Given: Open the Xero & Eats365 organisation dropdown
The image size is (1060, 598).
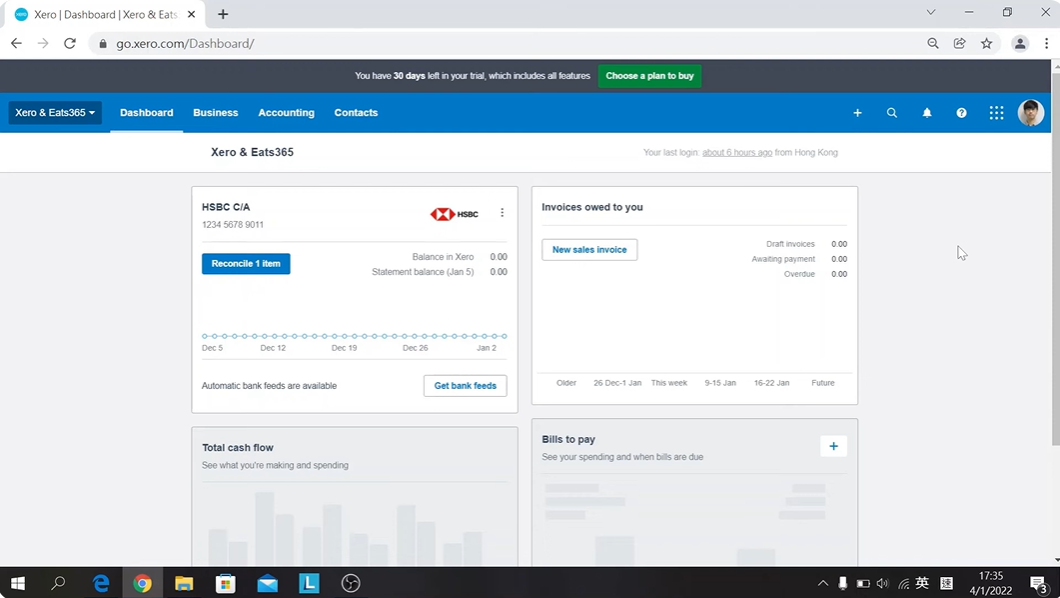Looking at the screenshot, I should tap(55, 113).
